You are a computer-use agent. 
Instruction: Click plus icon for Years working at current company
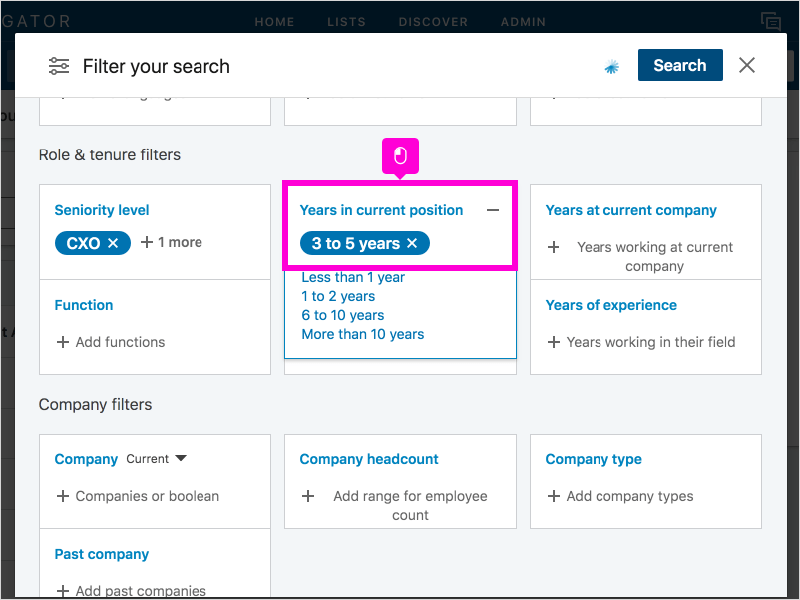(554, 247)
